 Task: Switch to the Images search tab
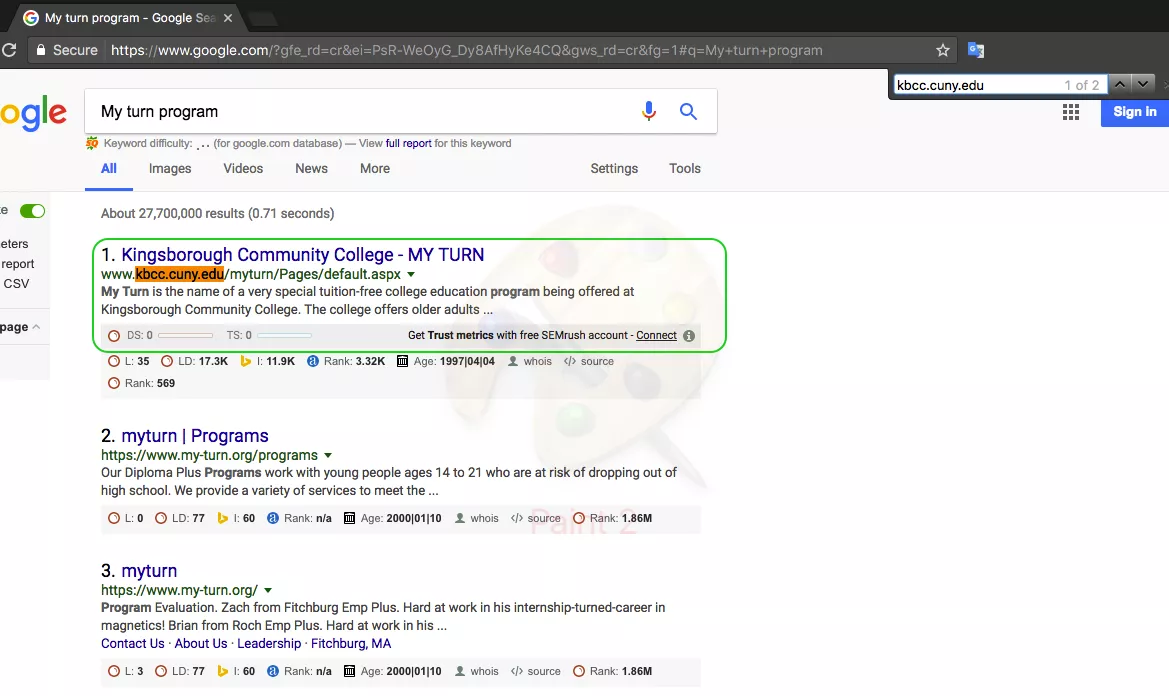click(x=170, y=169)
